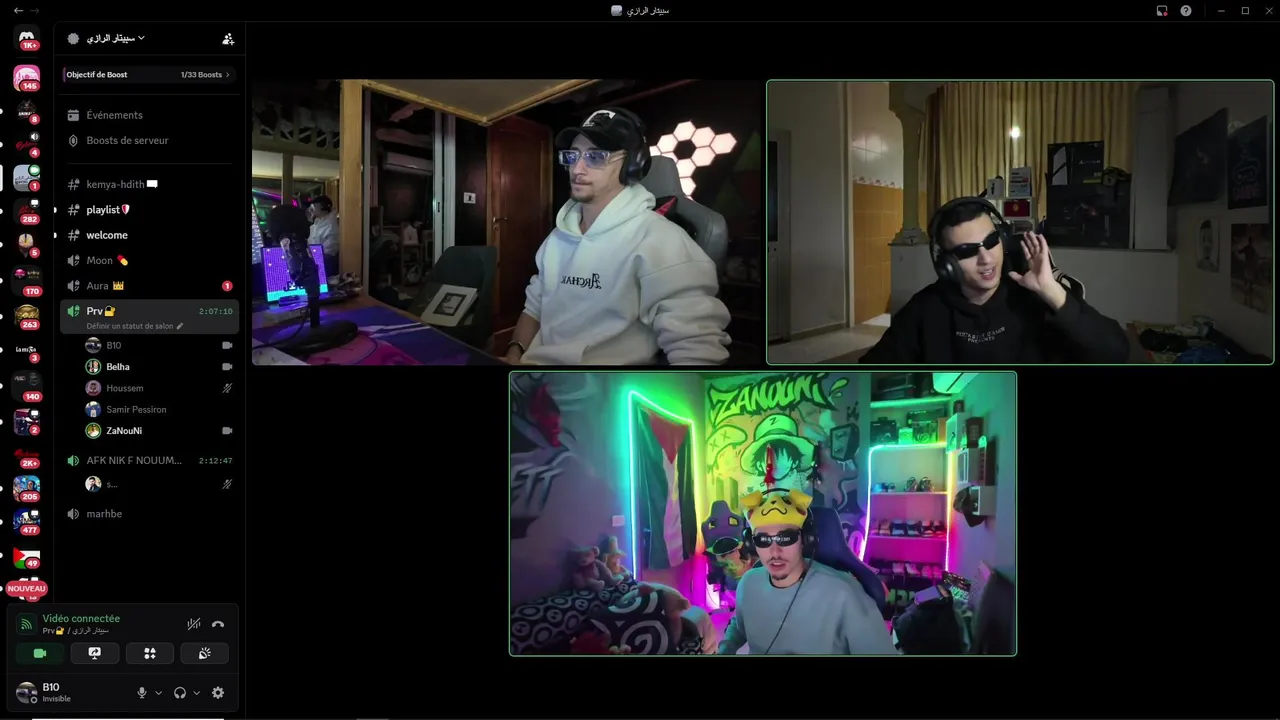Open the server with 282 notification badge
The image size is (1280, 720).
click(x=27, y=211)
